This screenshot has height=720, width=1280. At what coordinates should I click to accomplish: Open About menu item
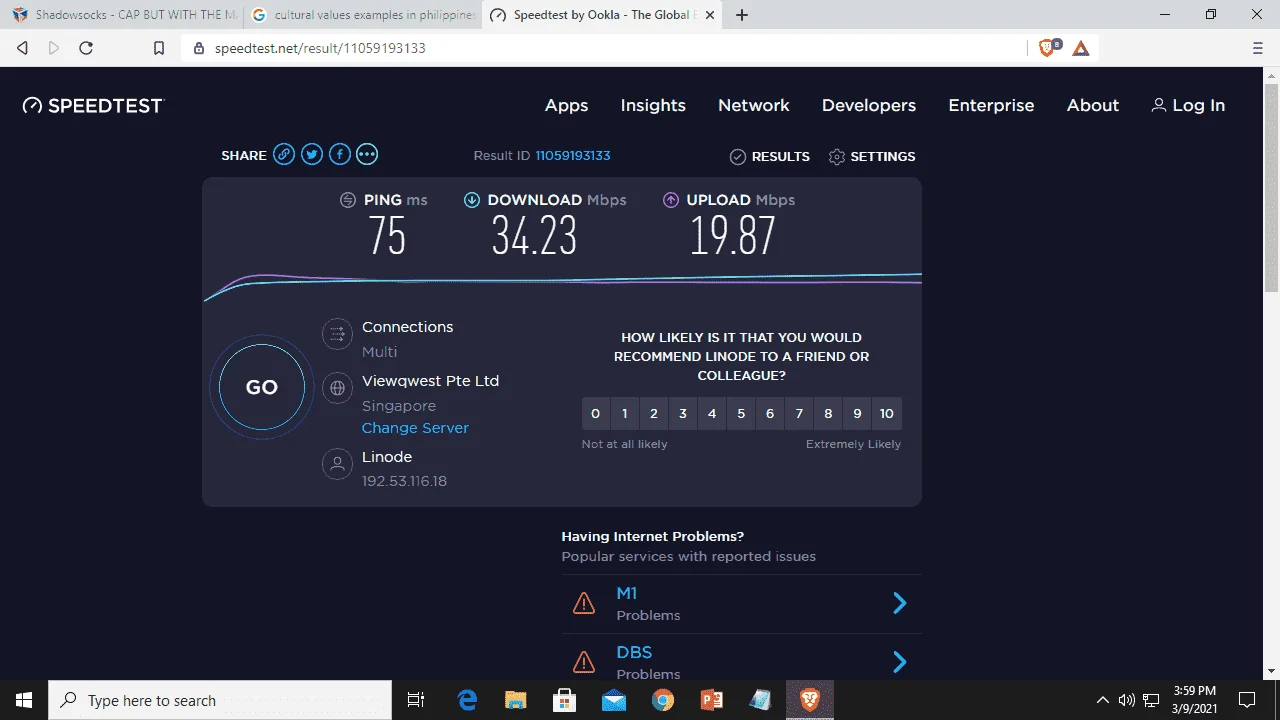coord(1093,105)
